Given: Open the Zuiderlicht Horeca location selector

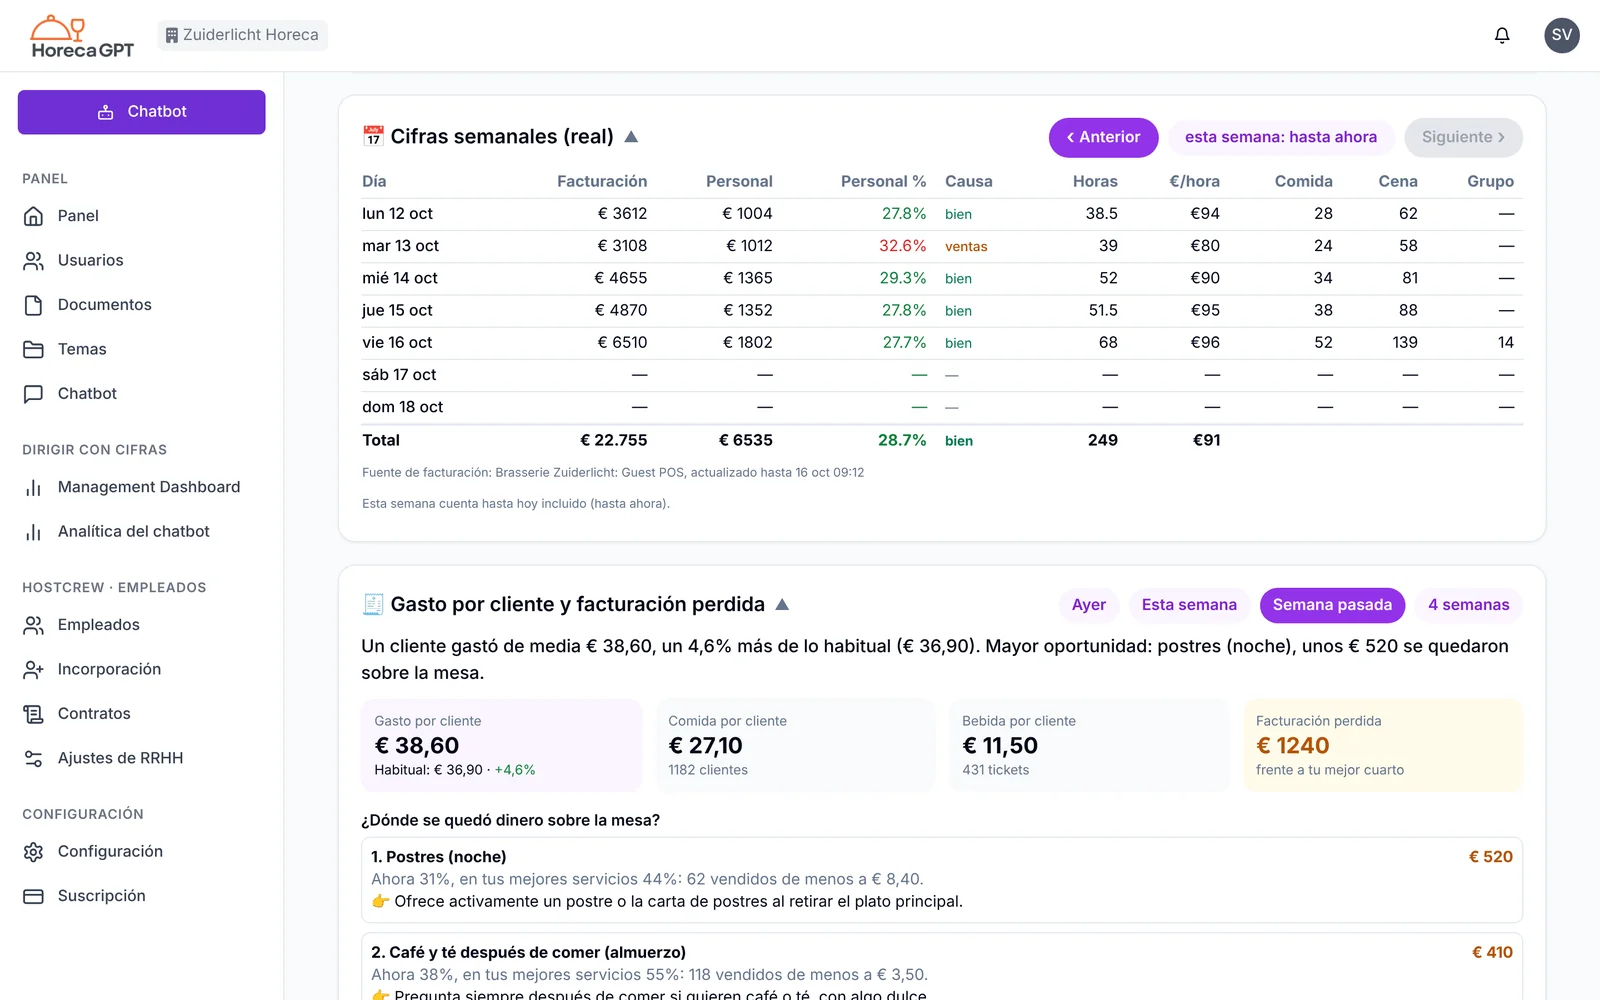Looking at the screenshot, I should [242, 35].
